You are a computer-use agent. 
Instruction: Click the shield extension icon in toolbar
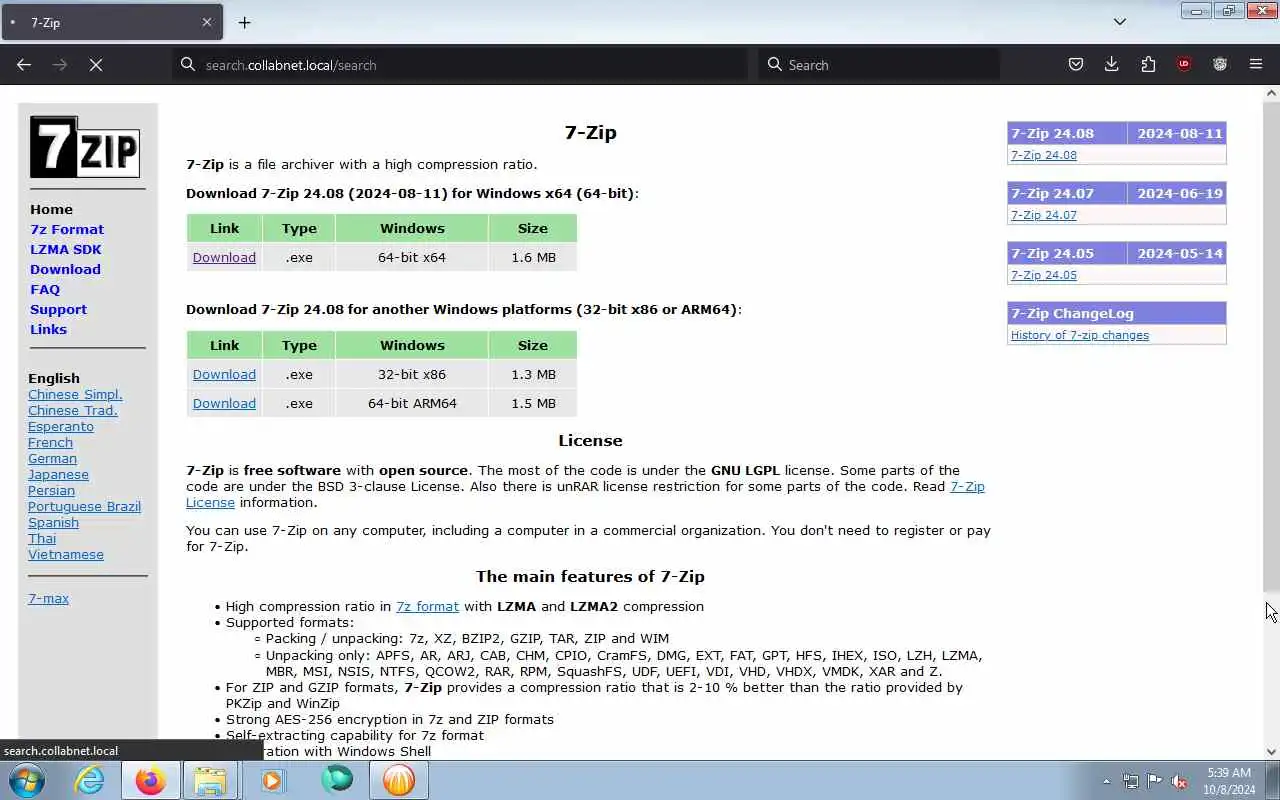[1220, 64]
